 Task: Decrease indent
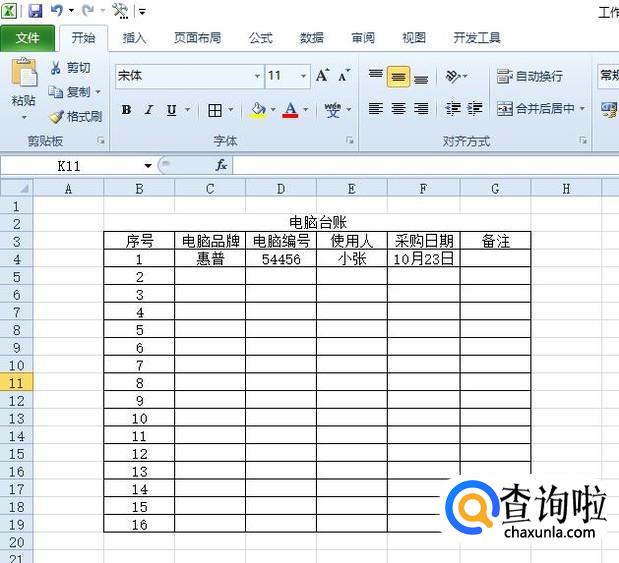click(452, 108)
